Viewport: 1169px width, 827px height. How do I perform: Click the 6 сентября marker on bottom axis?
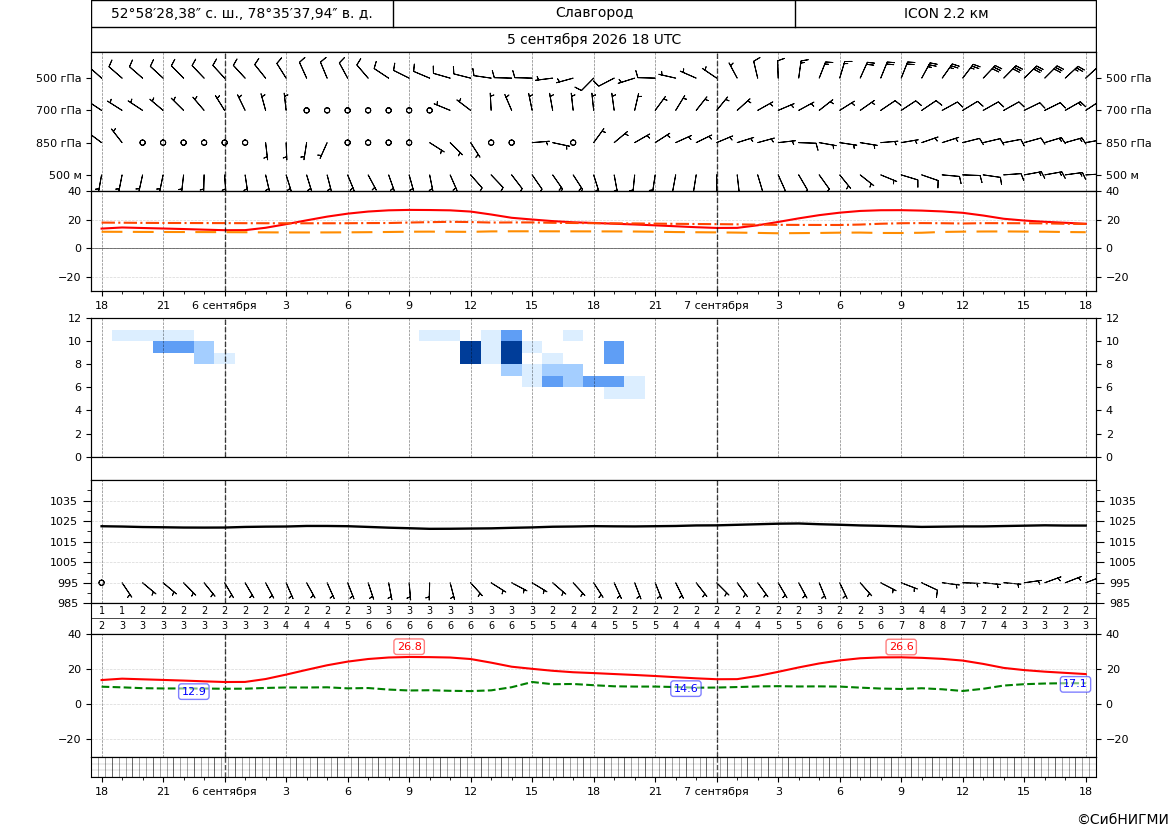pos(224,791)
